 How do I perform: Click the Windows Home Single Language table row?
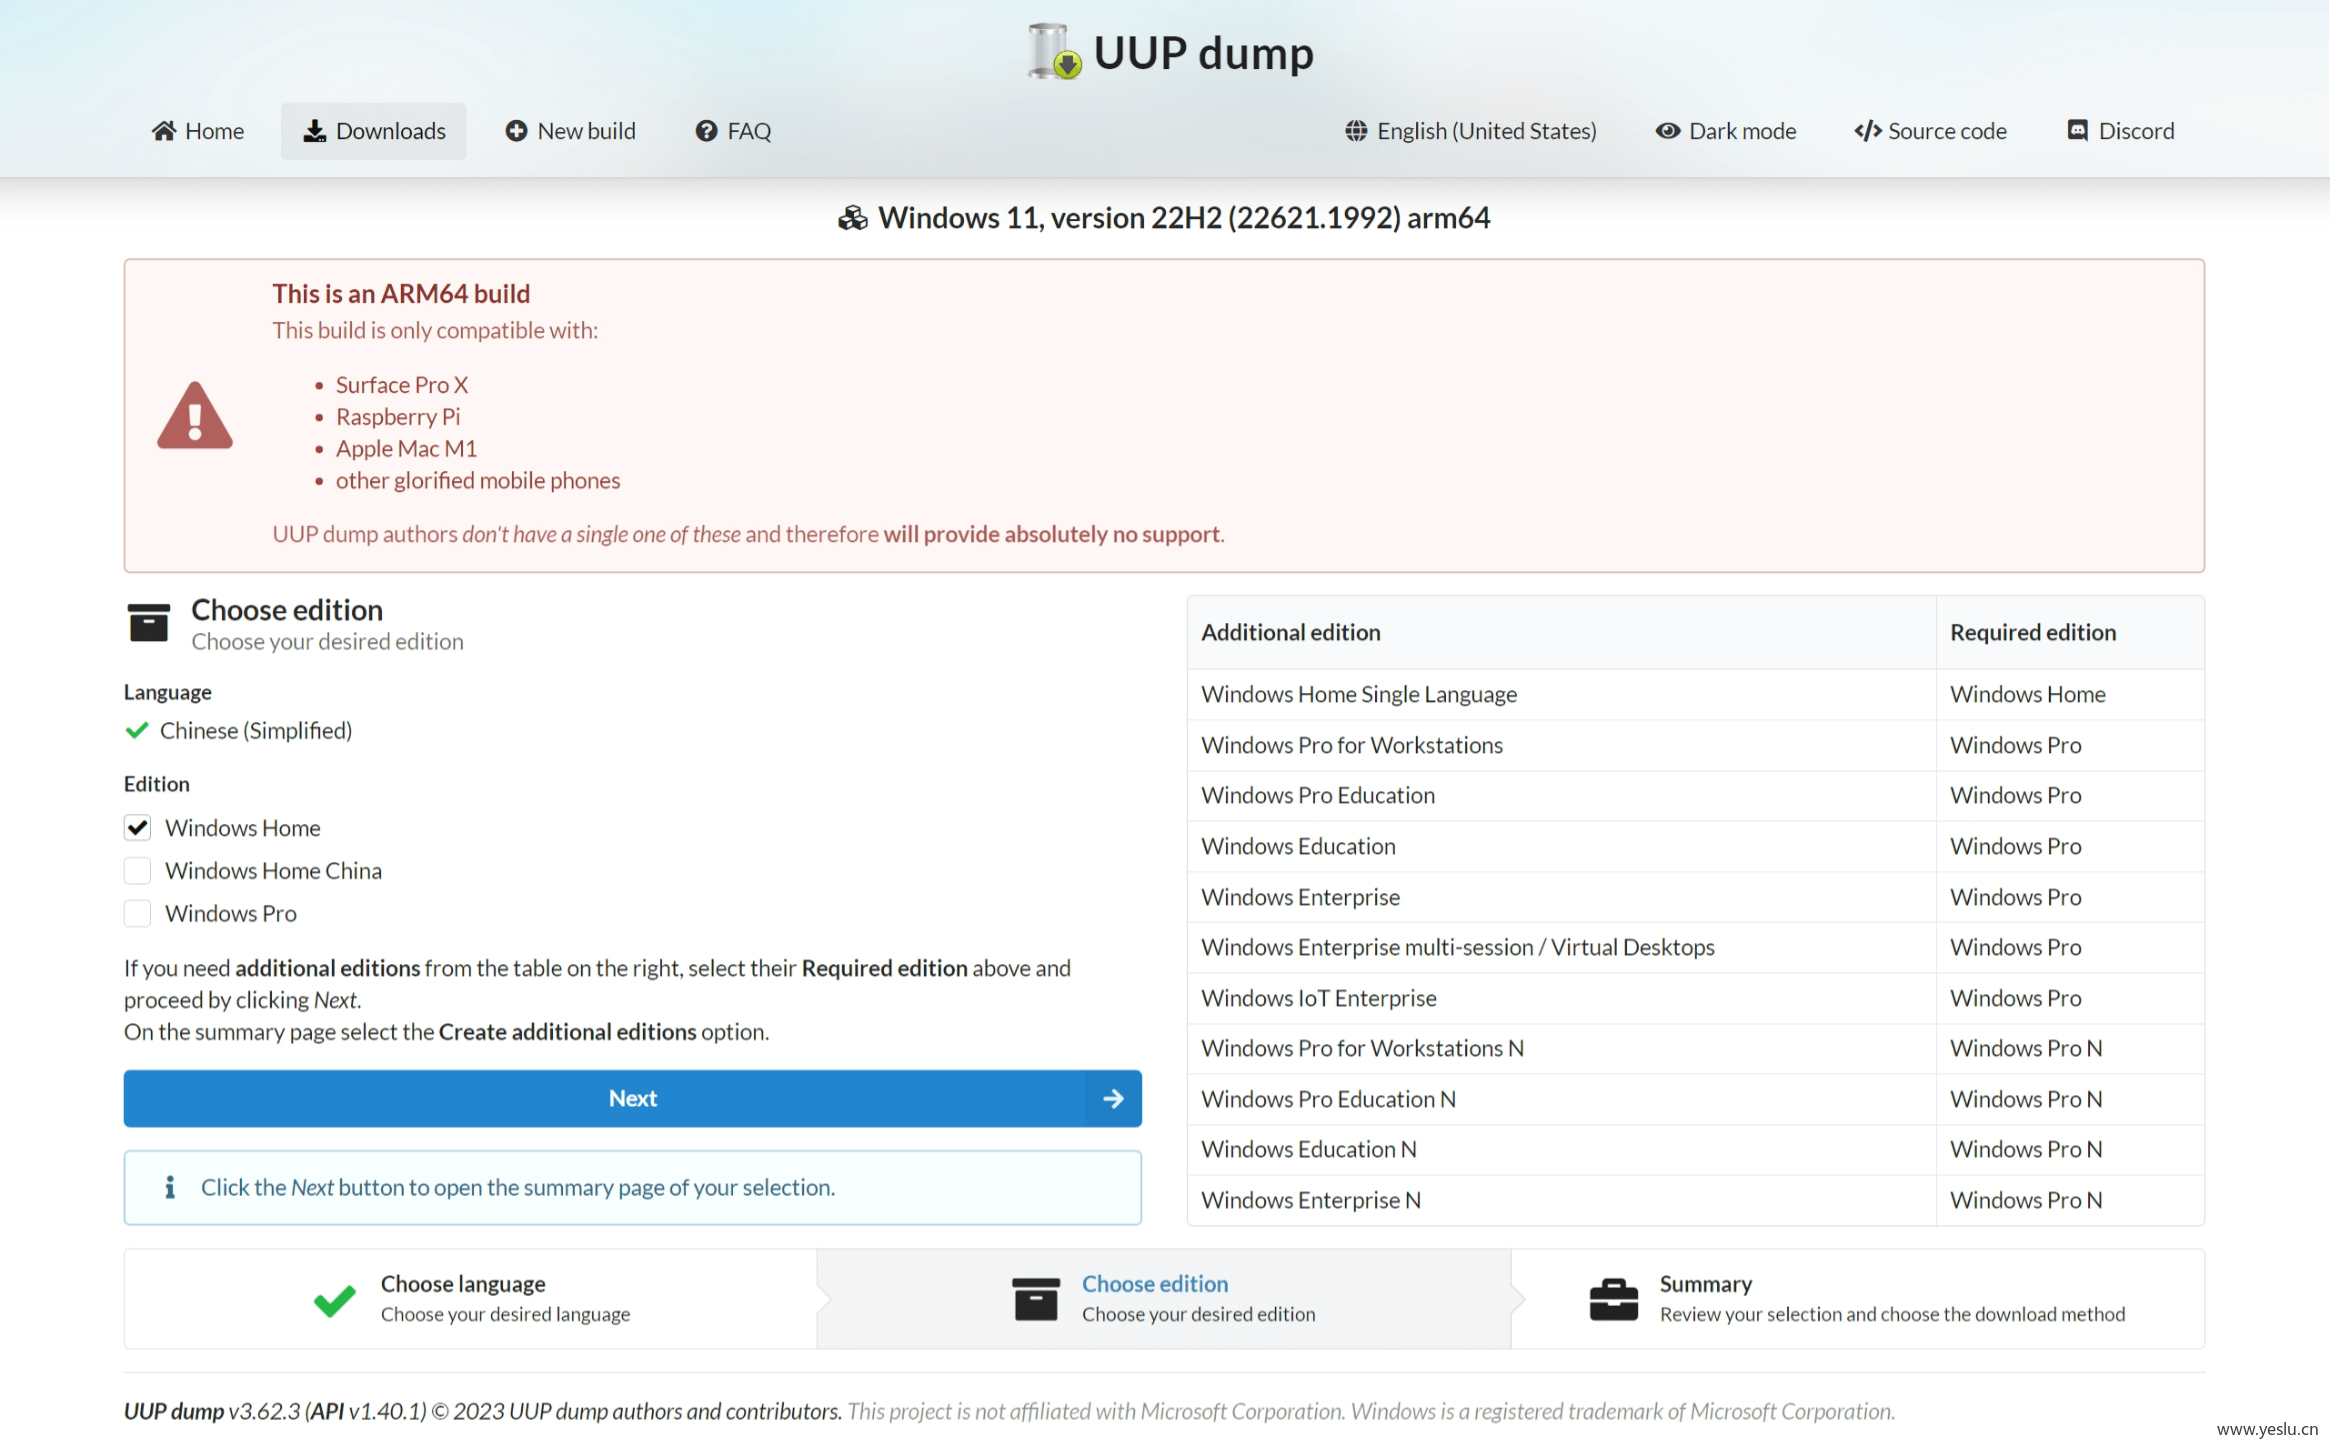click(1695, 694)
